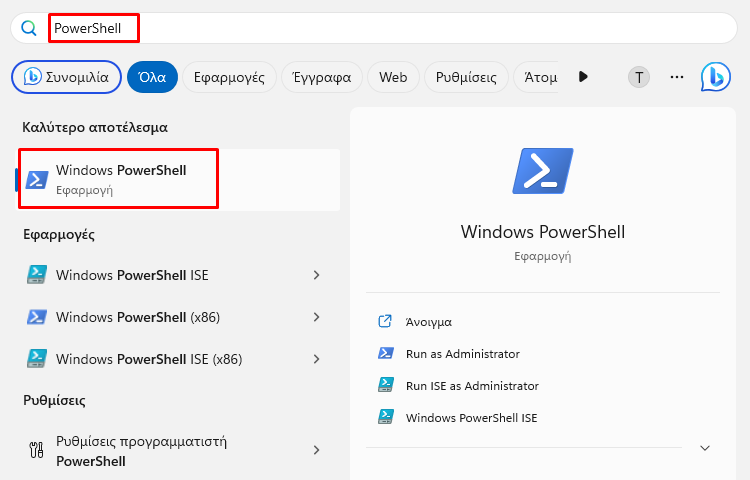Click the Windows PowerShell best match icon

point(37,180)
